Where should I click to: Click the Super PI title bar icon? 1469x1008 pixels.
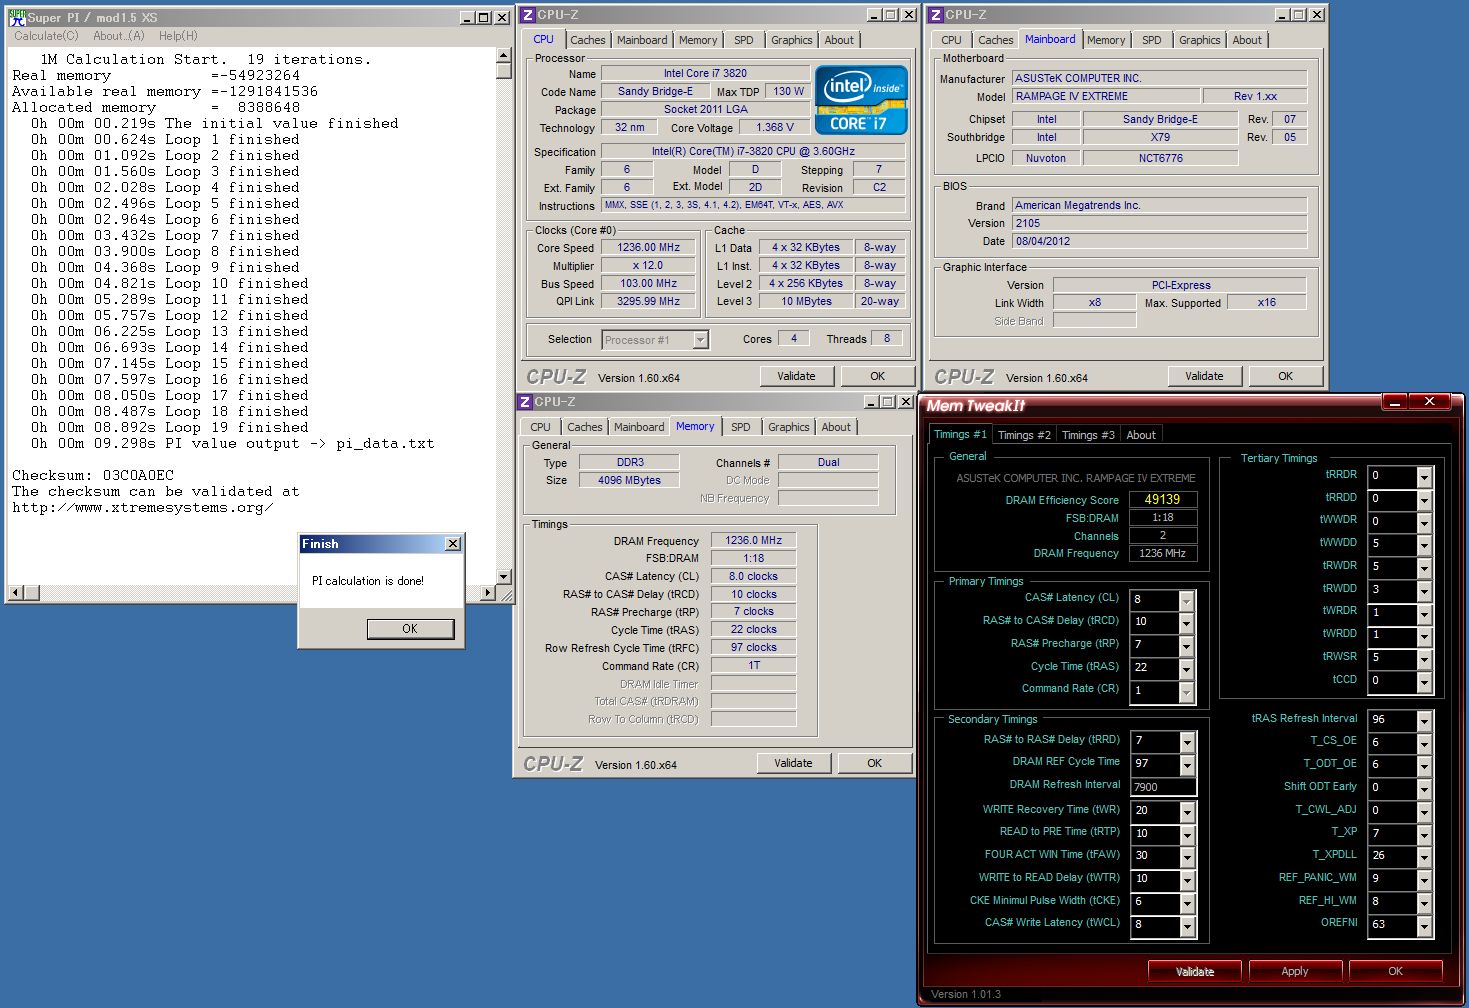pyautogui.click(x=17, y=17)
